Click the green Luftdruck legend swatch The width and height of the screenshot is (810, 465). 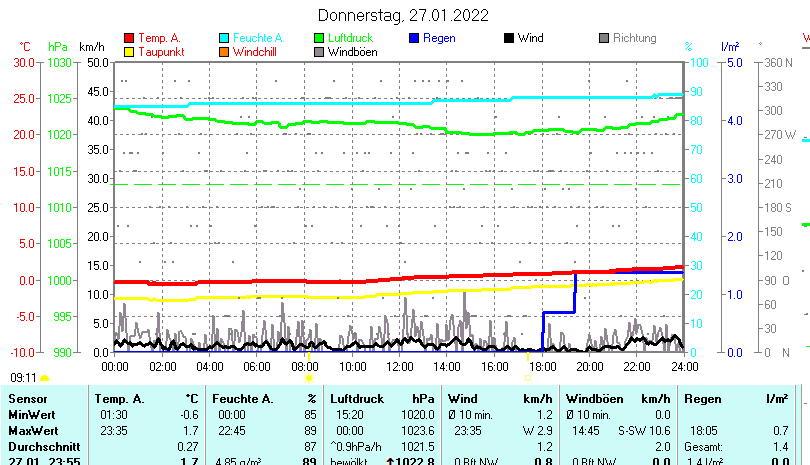319,38
